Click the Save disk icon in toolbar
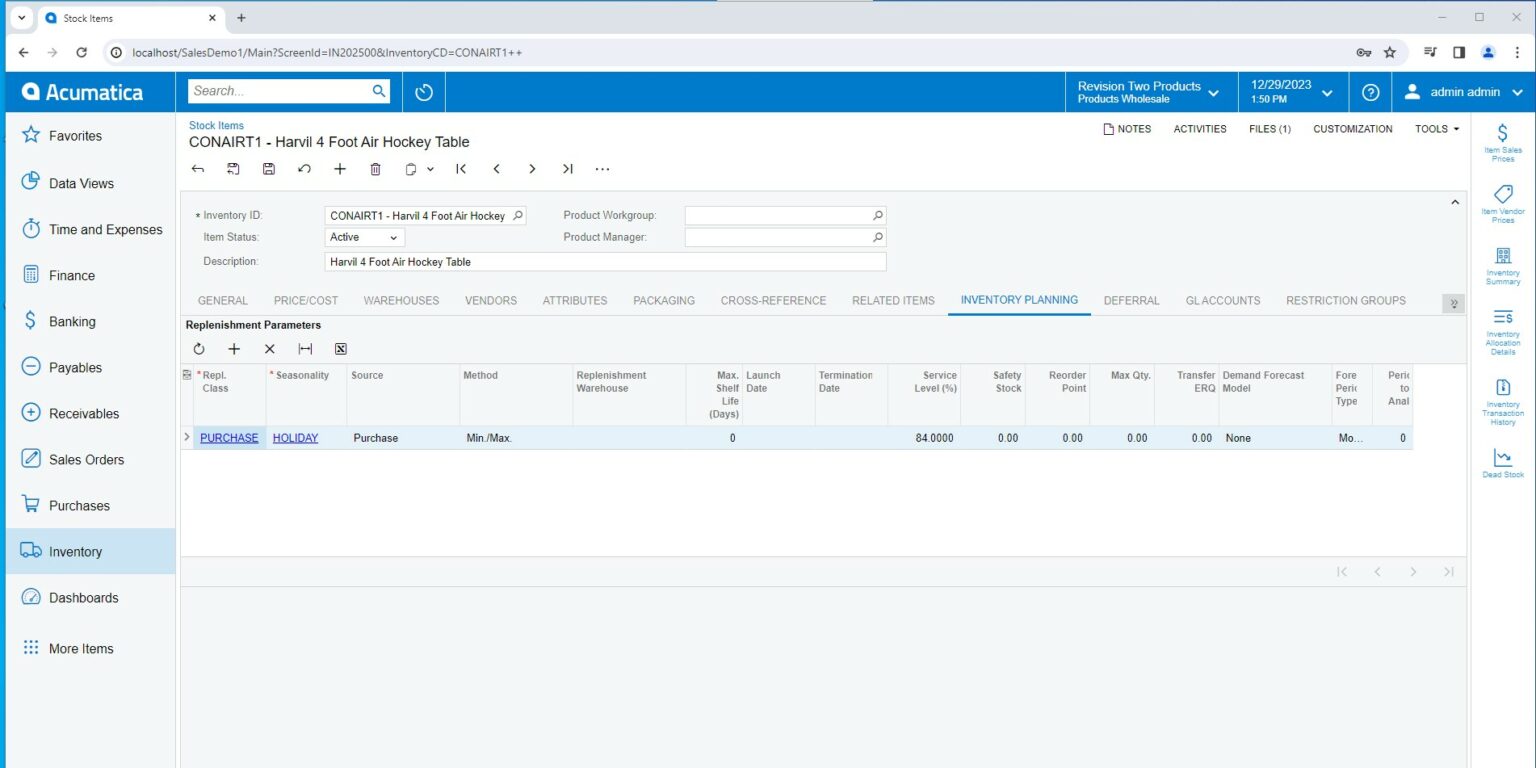Image resolution: width=1536 pixels, height=768 pixels. pos(269,169)
